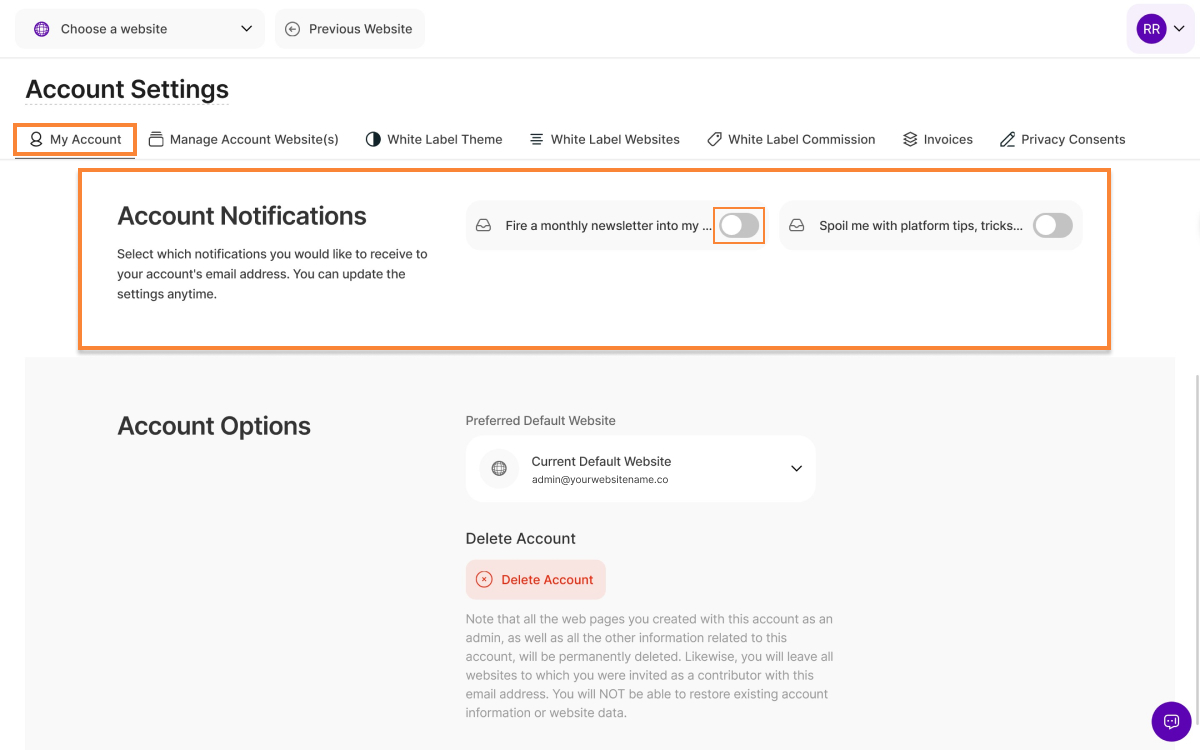Viewport: 1200px width, 750px height.
Task: Open the chat support bubble icon
Action: pyautogui.click(x=1171, y=721)
